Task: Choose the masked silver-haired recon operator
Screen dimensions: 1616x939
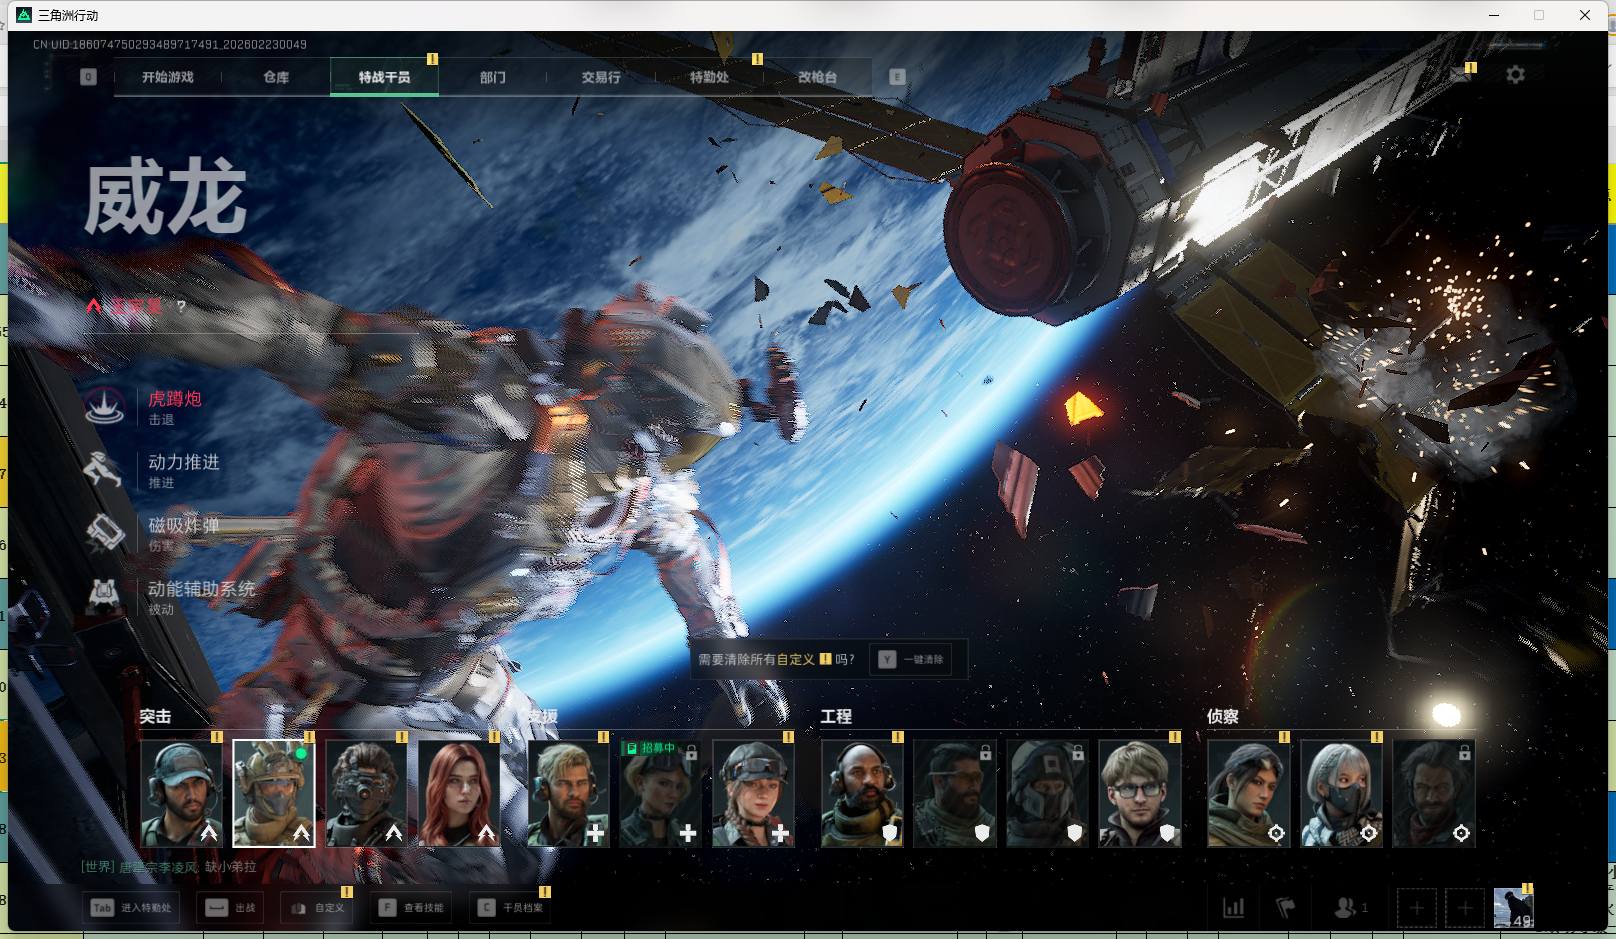Action: pyautogui.click(x=1341, y=793)
